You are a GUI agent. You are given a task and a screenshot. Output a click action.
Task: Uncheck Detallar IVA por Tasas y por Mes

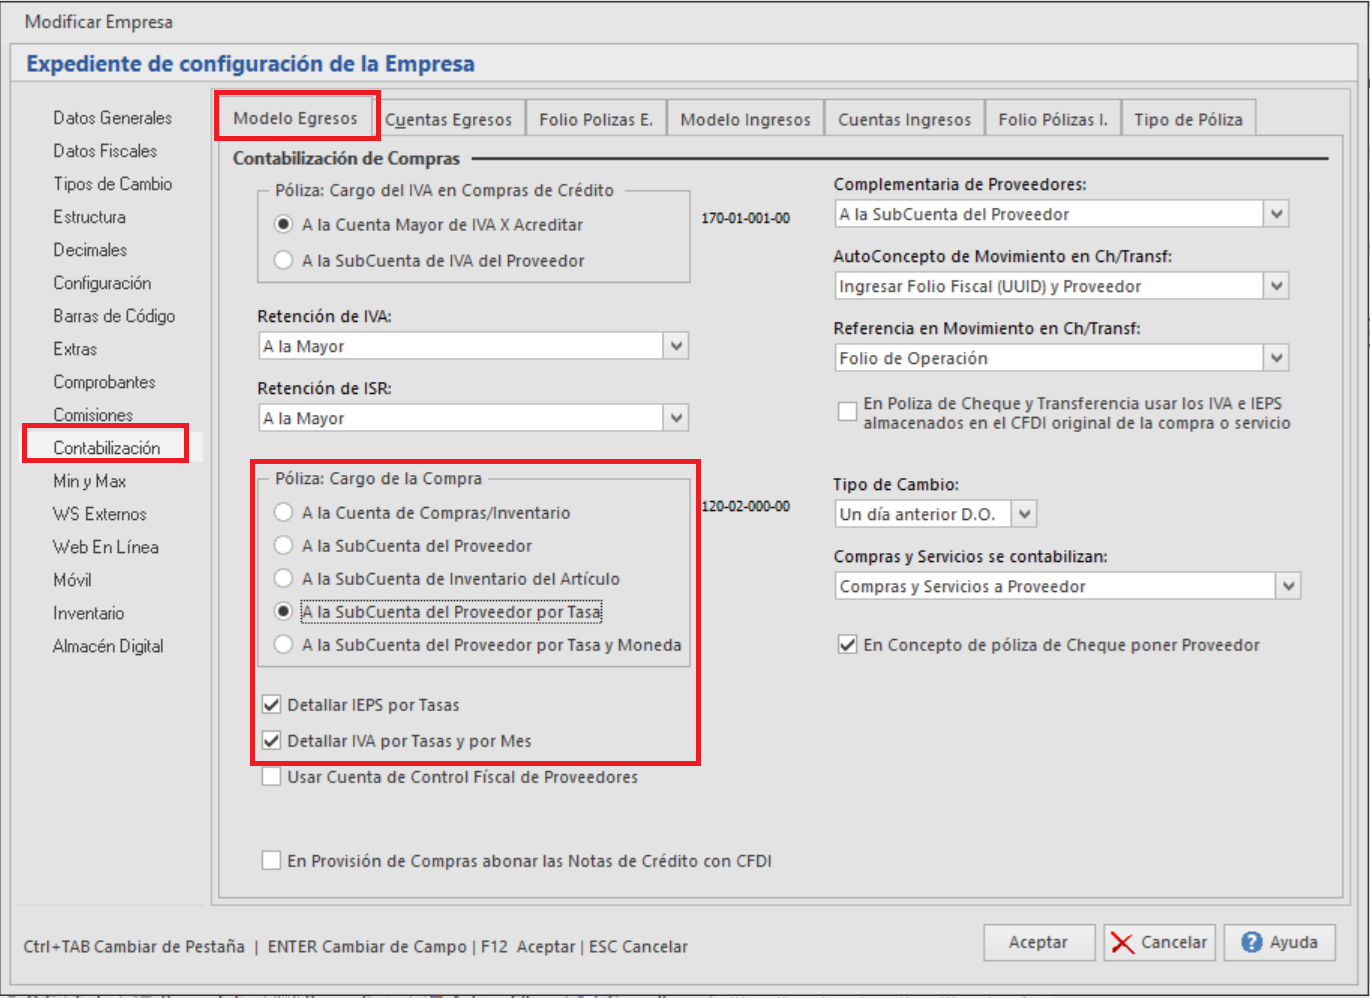pos(271,741)
